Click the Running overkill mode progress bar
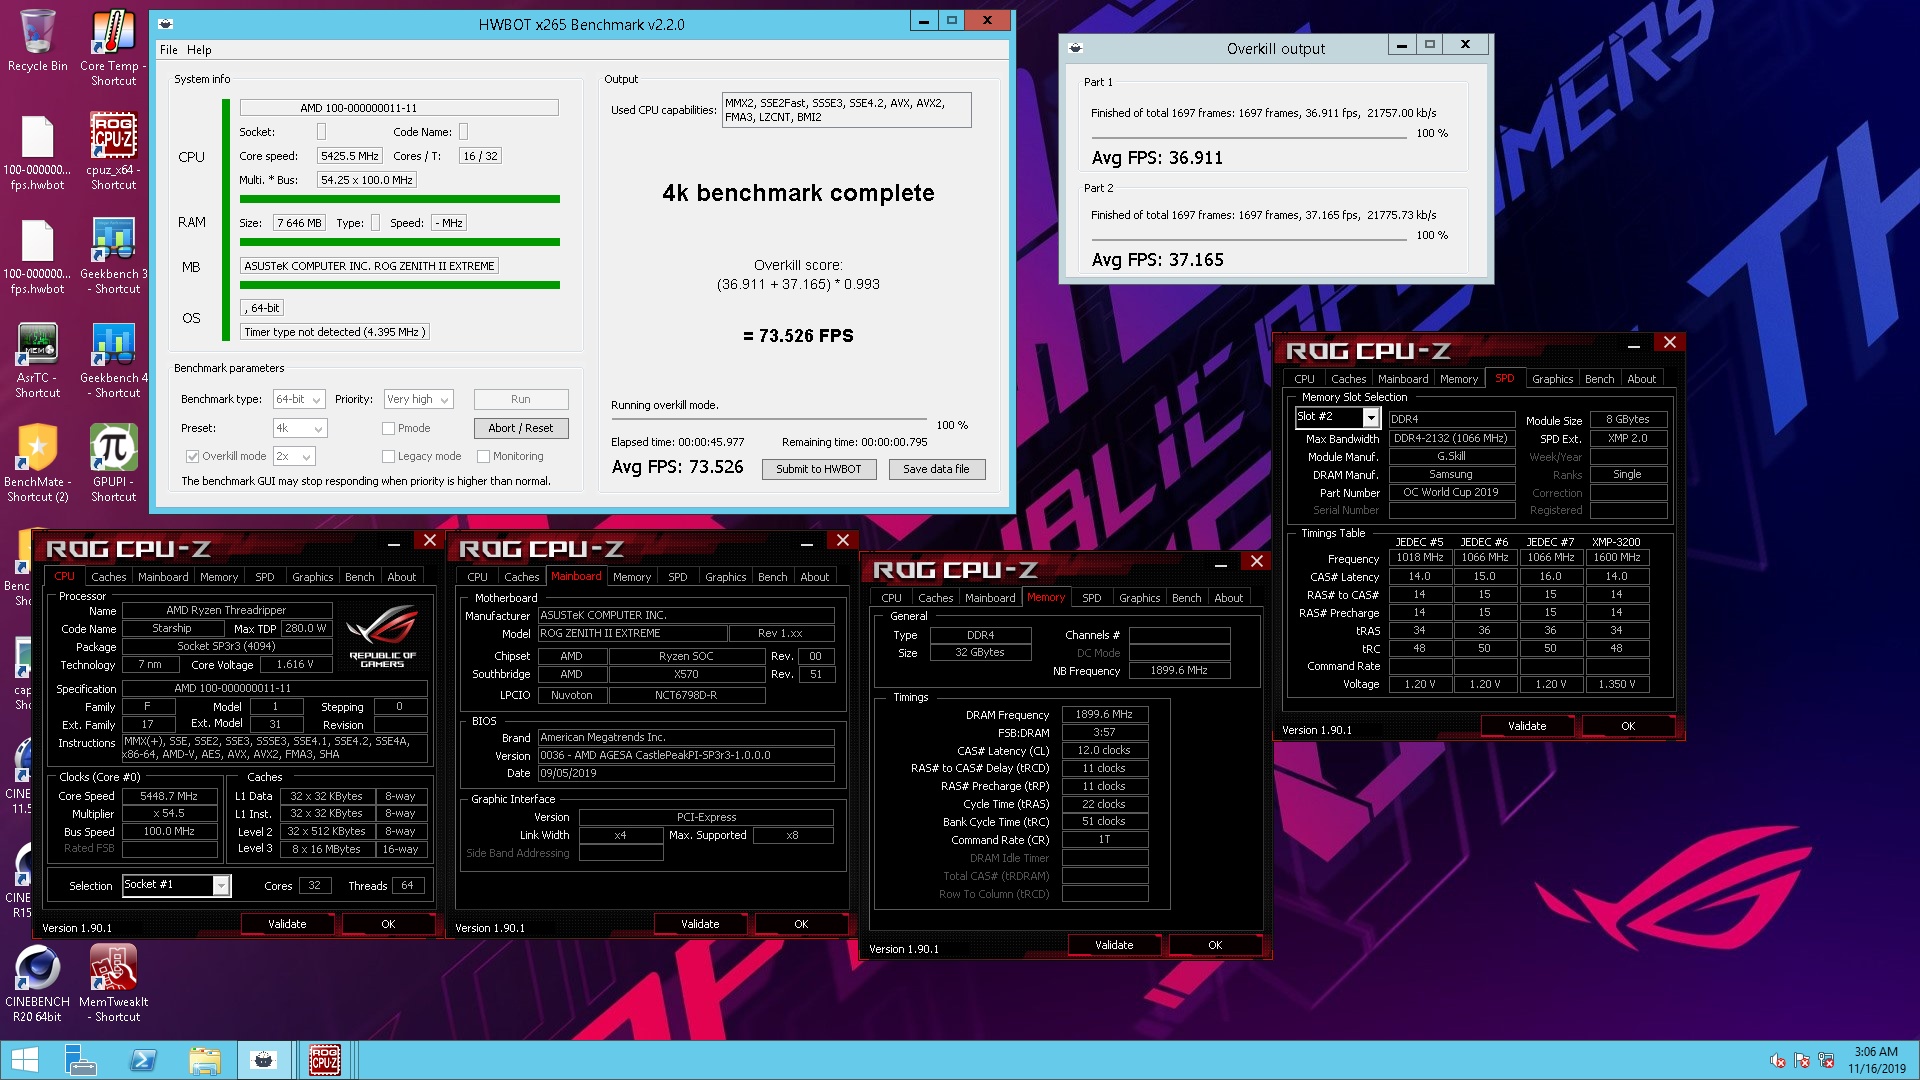The height and width of the screenshot is (1080, 1920). (x=768, y=419)
